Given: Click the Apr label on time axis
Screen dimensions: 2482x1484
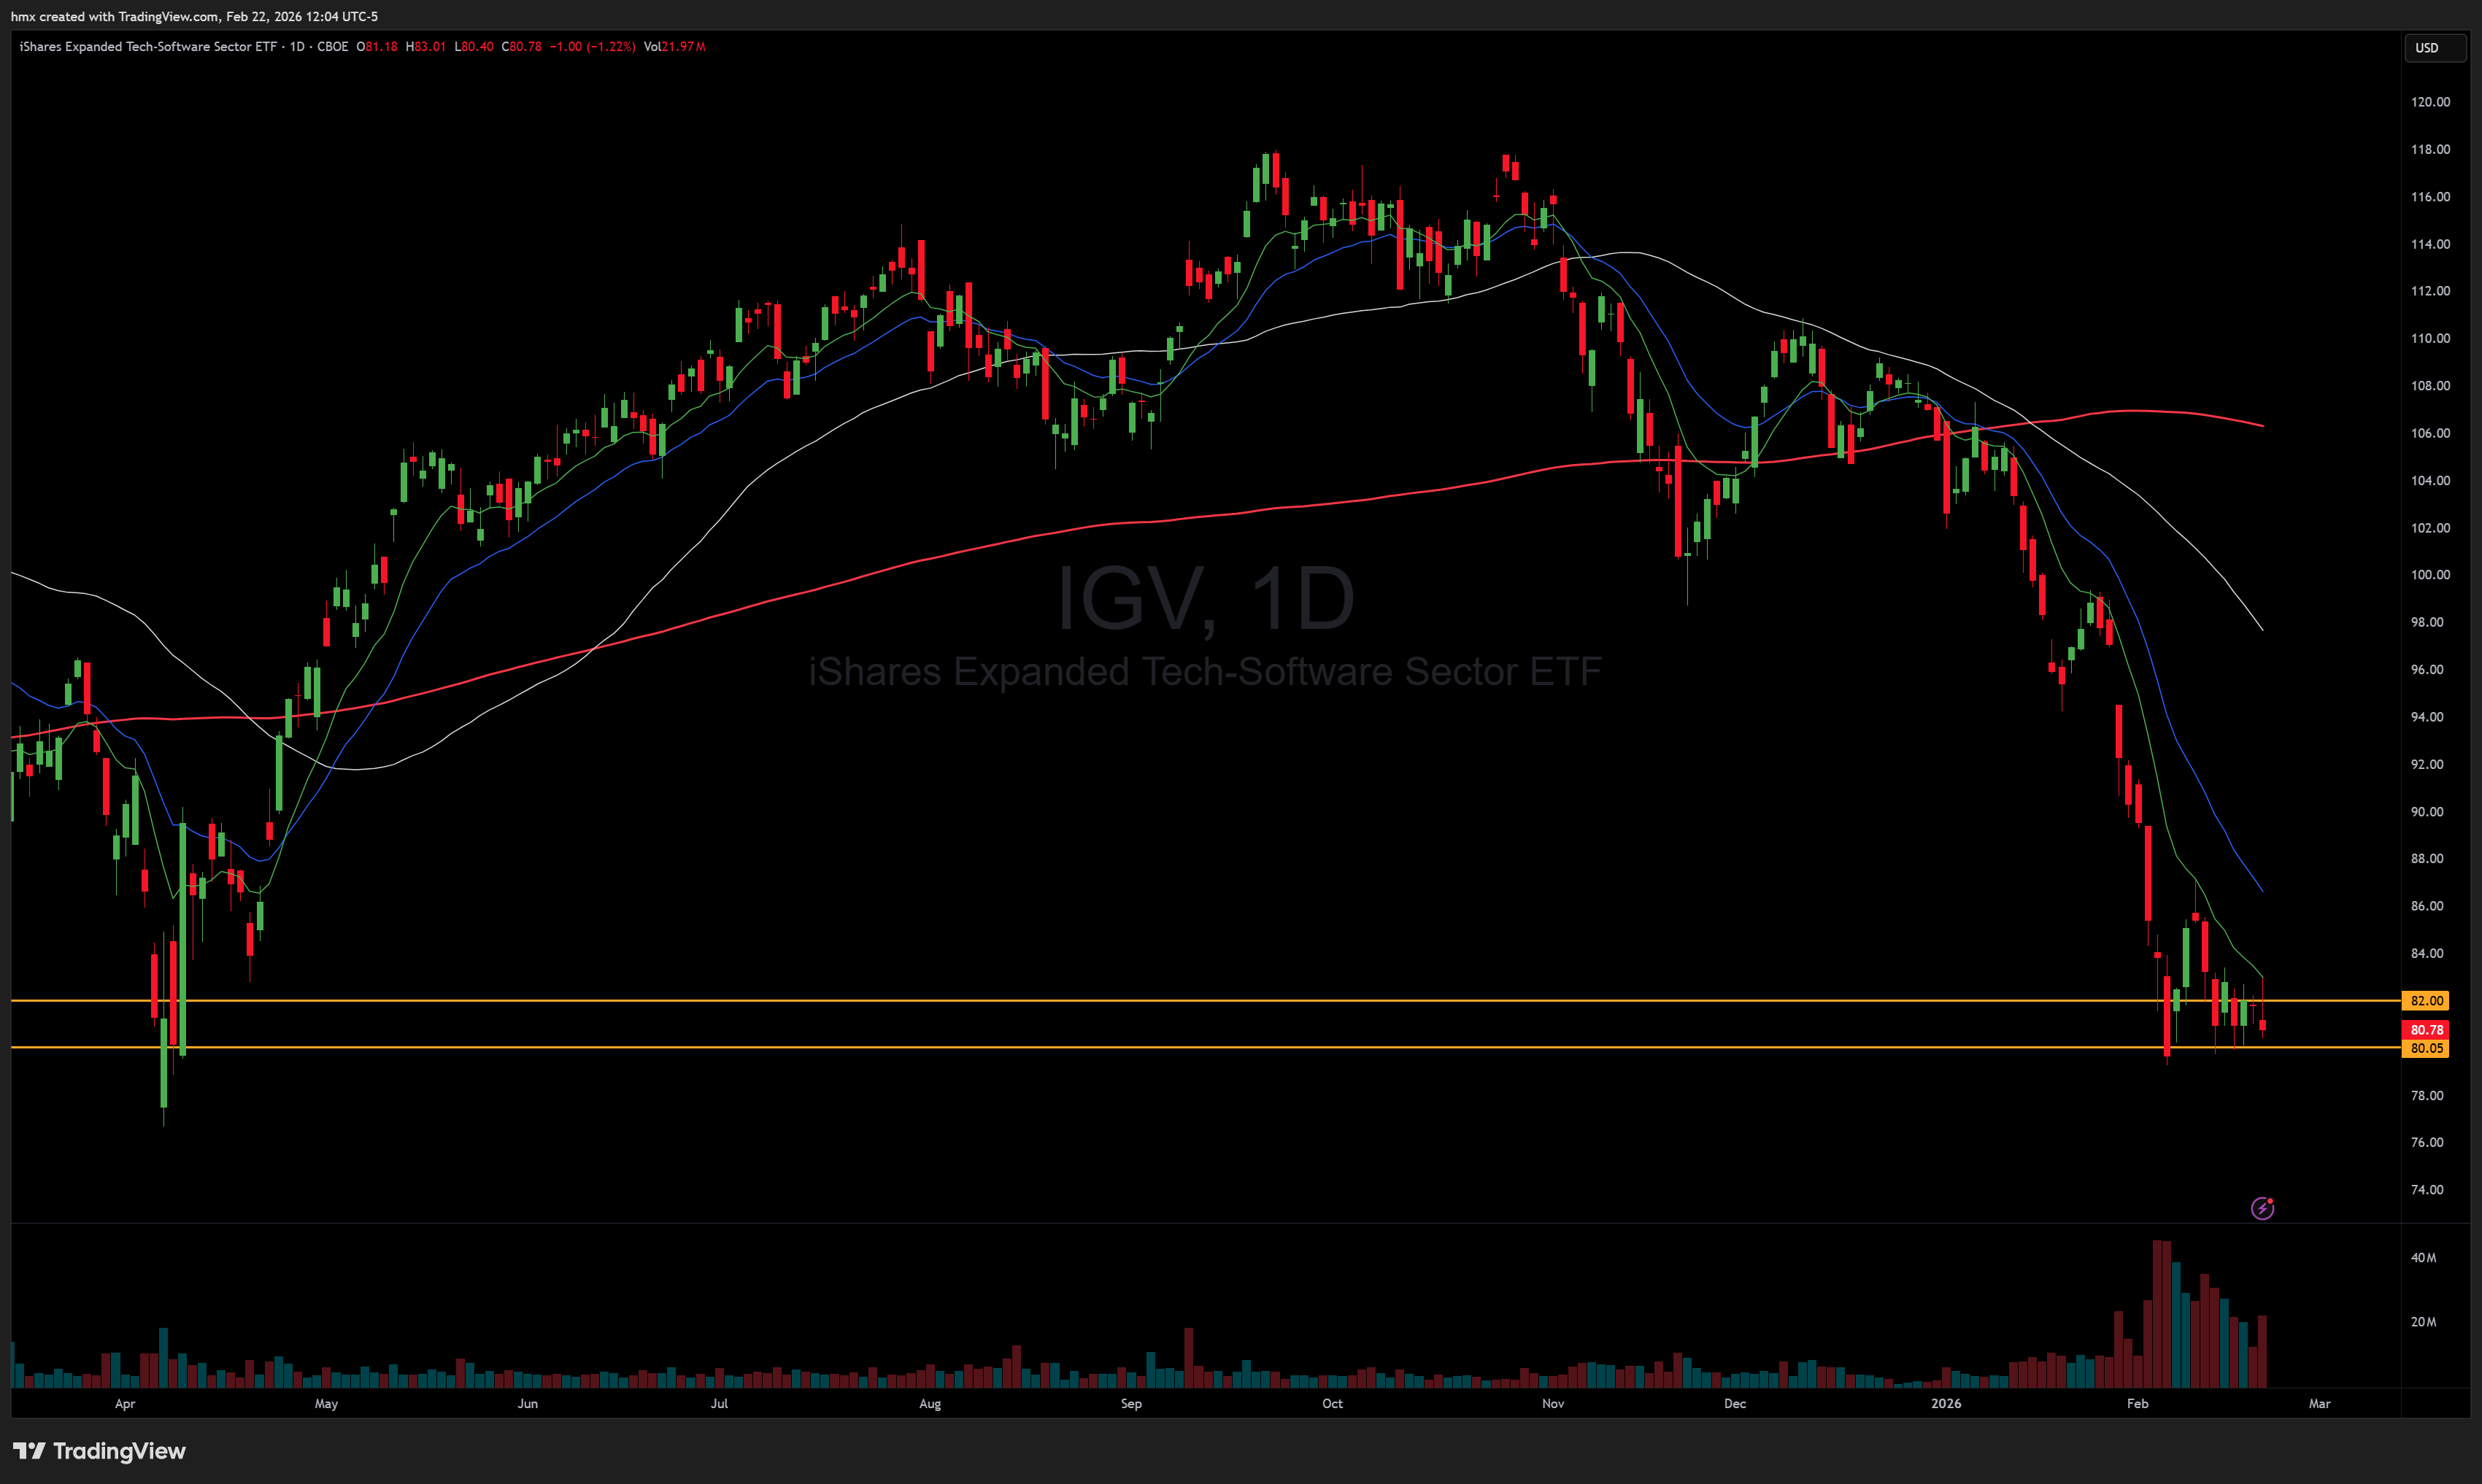Looking at the screenshot, I should coord(125,1403).
